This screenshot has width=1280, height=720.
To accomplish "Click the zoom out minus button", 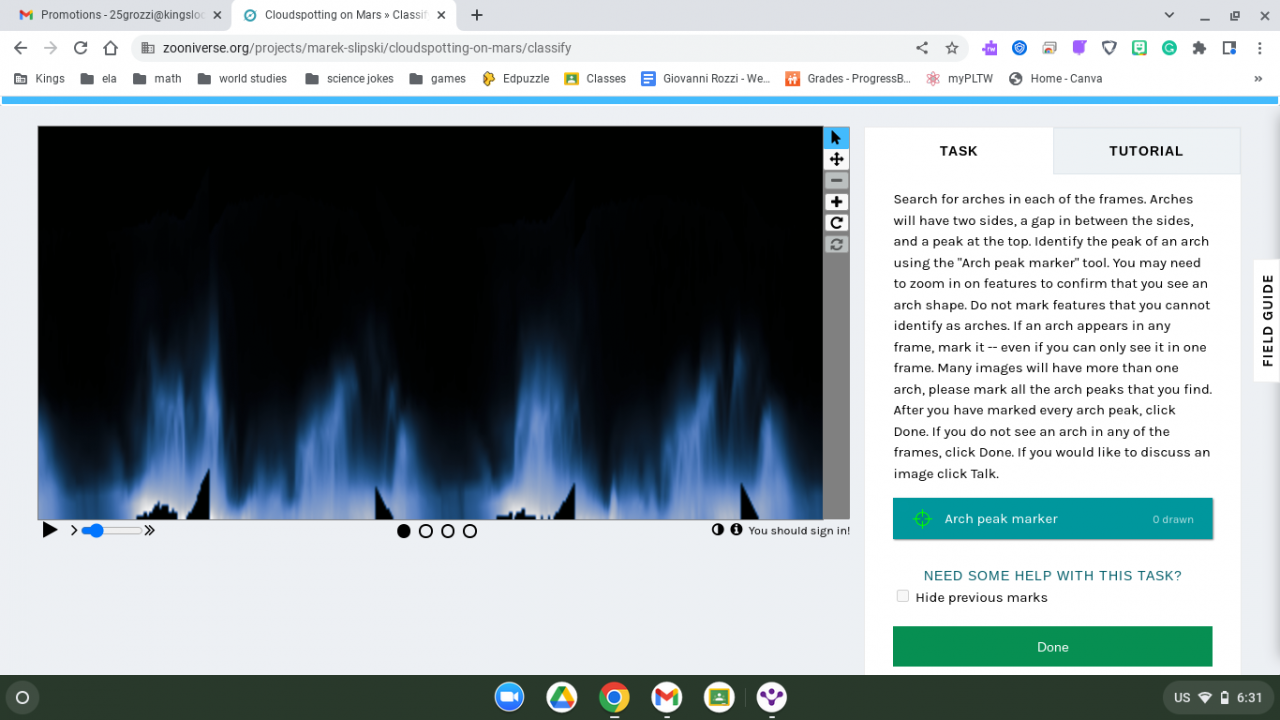I will [x=836, y=180].
